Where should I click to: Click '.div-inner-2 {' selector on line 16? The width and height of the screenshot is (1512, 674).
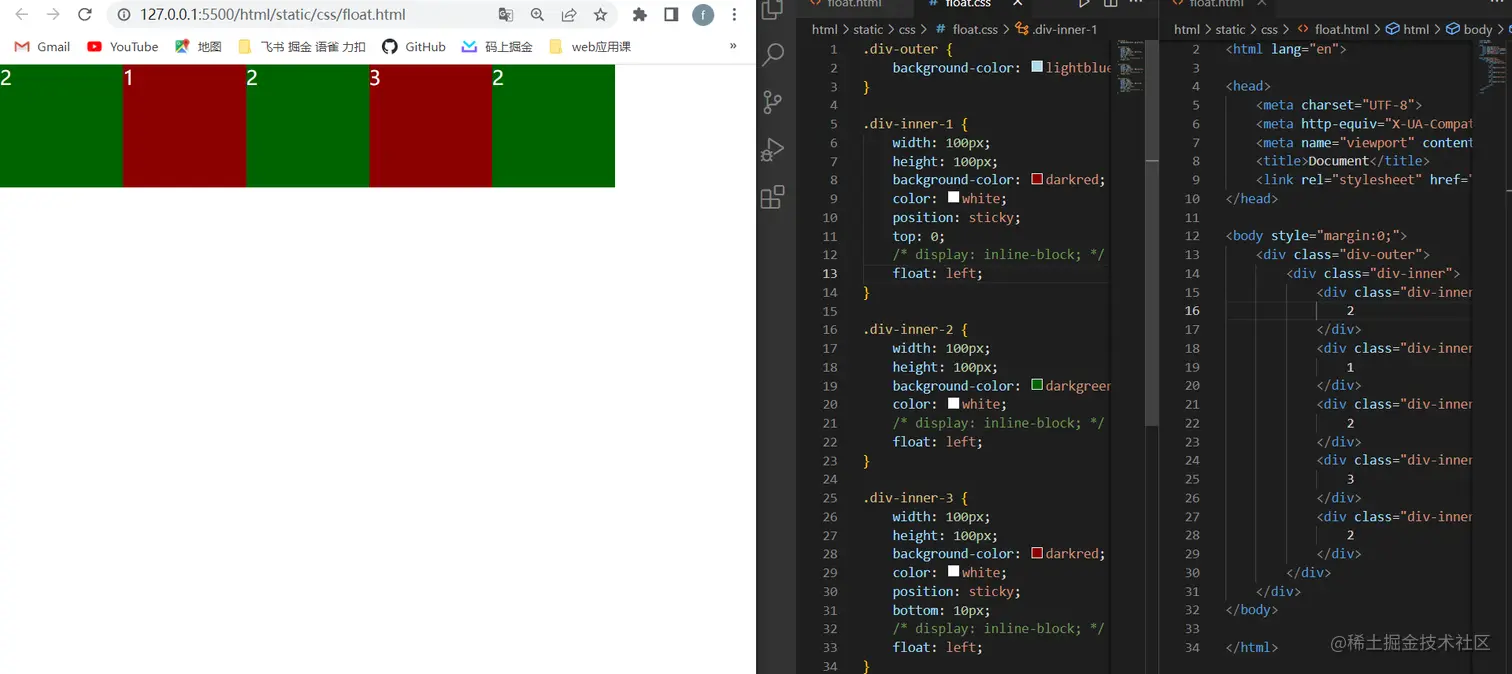point(916,329)
